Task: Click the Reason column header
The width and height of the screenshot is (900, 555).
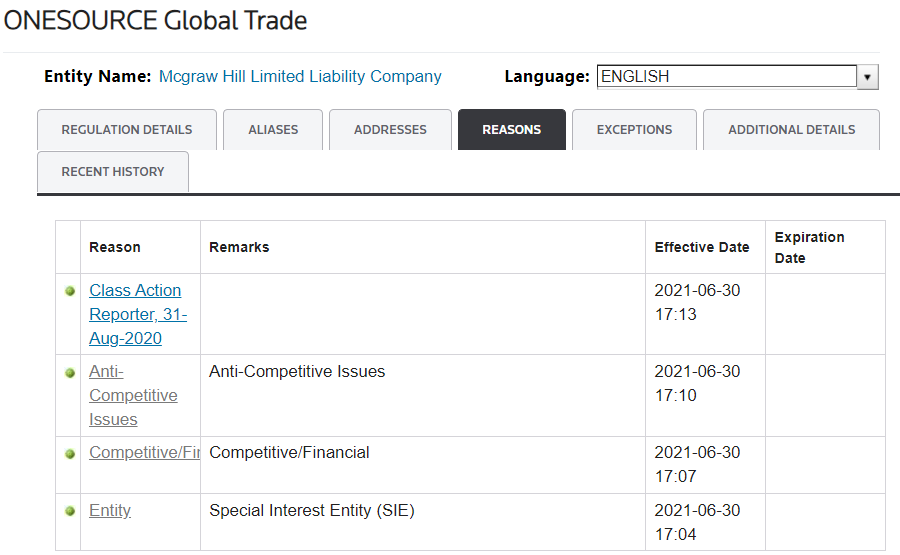Action: 115,247
